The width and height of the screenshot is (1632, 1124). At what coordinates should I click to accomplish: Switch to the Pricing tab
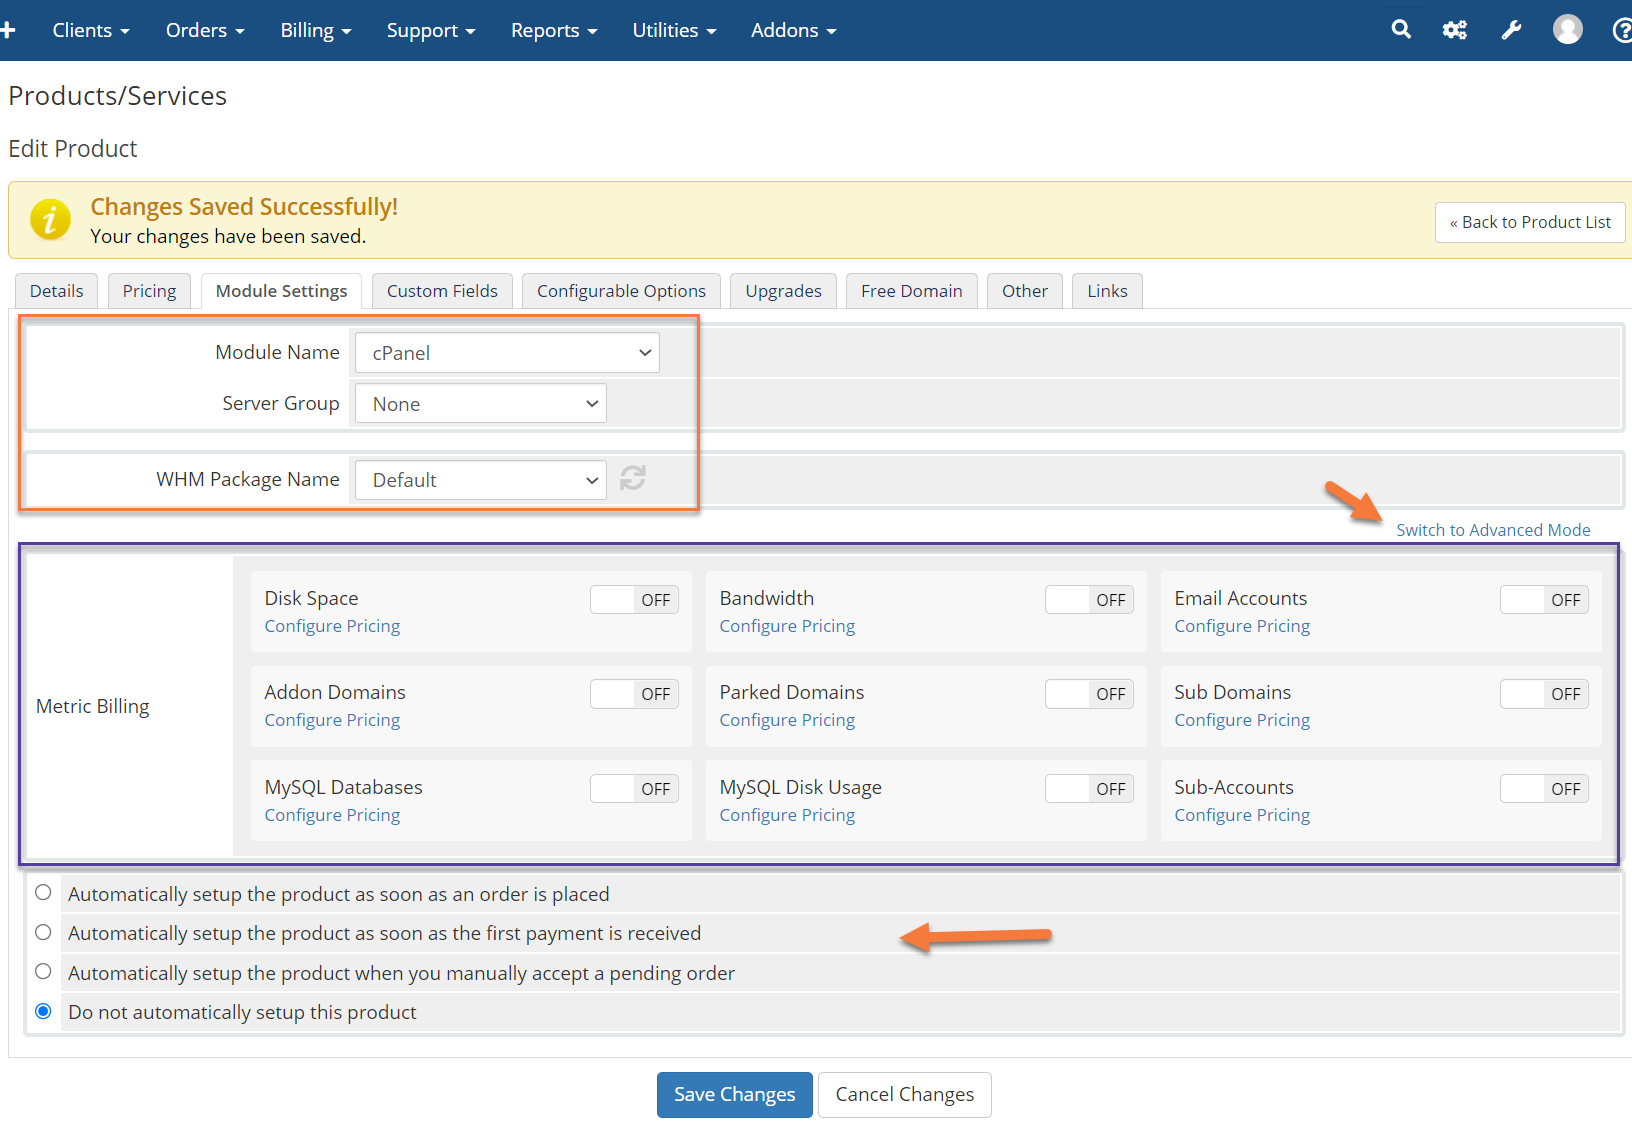tap(149, 291)
